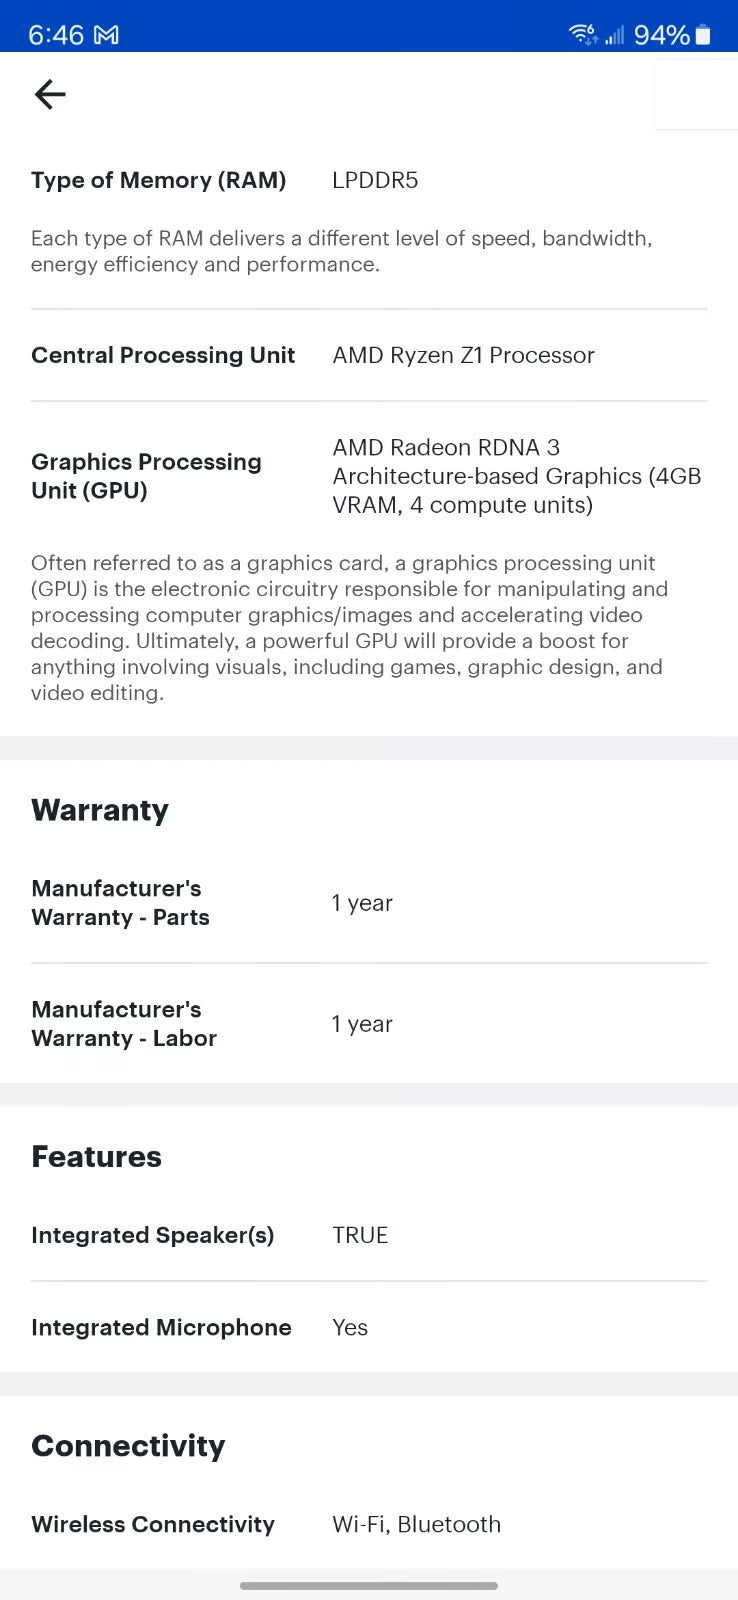This screenshot has width=738, height=1600.
Task: Tap the home gesture bar at bottom
Action: [x=369, y=1585]
